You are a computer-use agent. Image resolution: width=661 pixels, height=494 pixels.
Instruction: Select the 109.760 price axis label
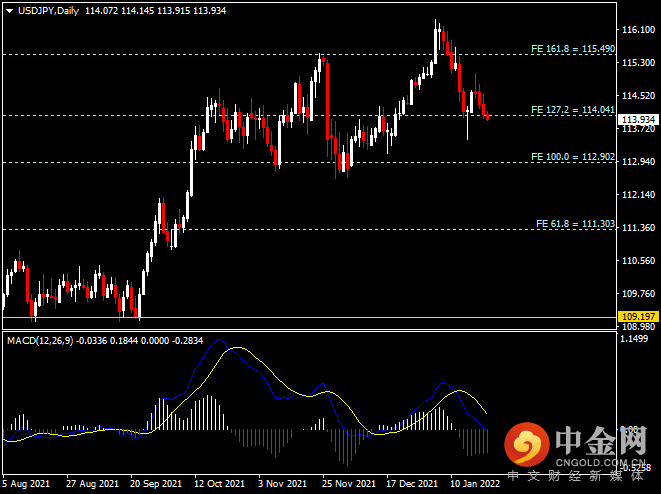[x=638, y=294]
